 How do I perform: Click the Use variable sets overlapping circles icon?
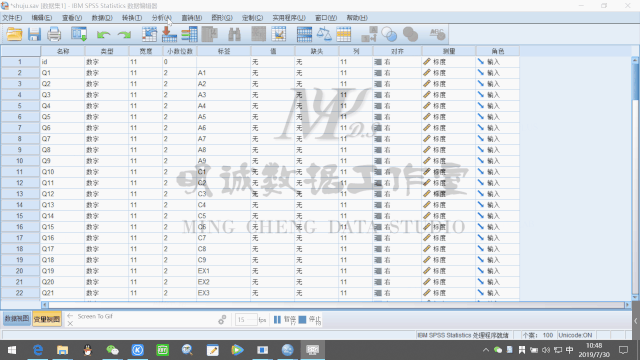click(389, 34)
